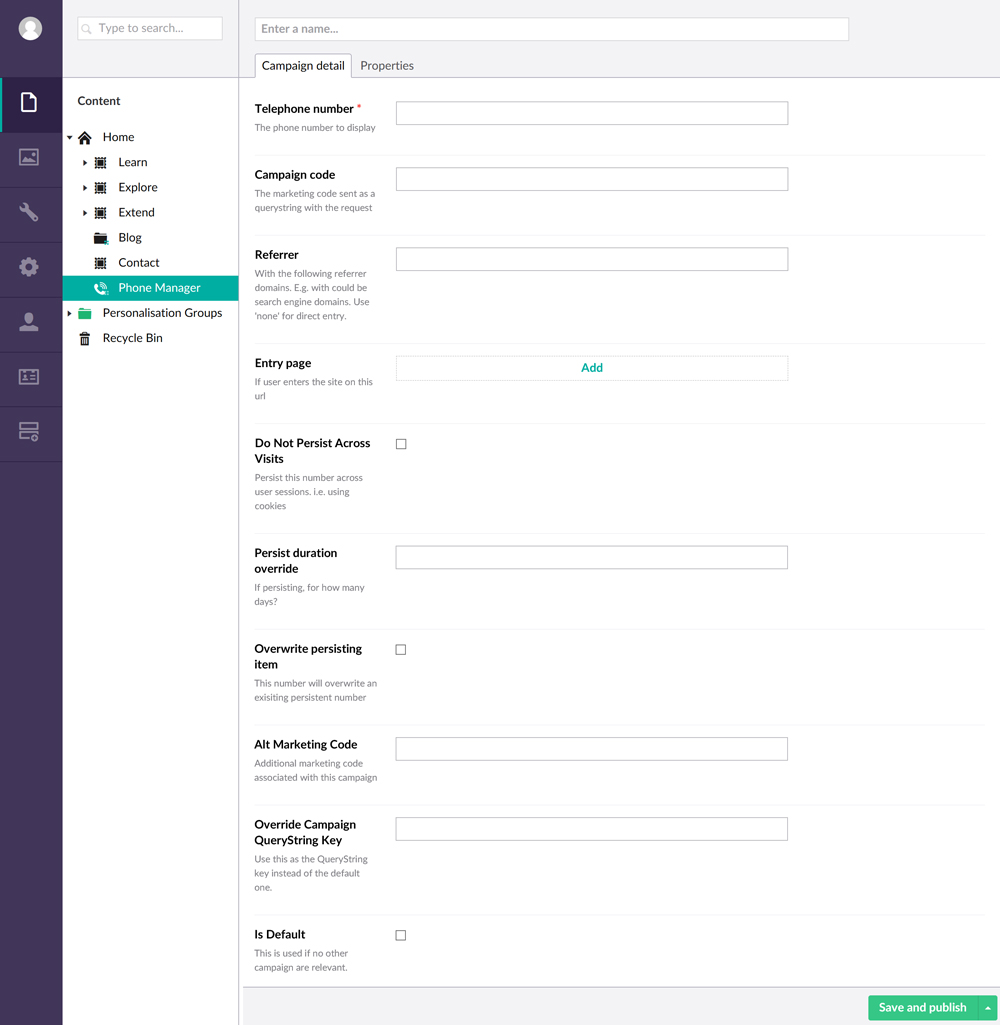
Task: Focus the Override Campaign QueryString Key input
Action: click(x=592, y=829)
